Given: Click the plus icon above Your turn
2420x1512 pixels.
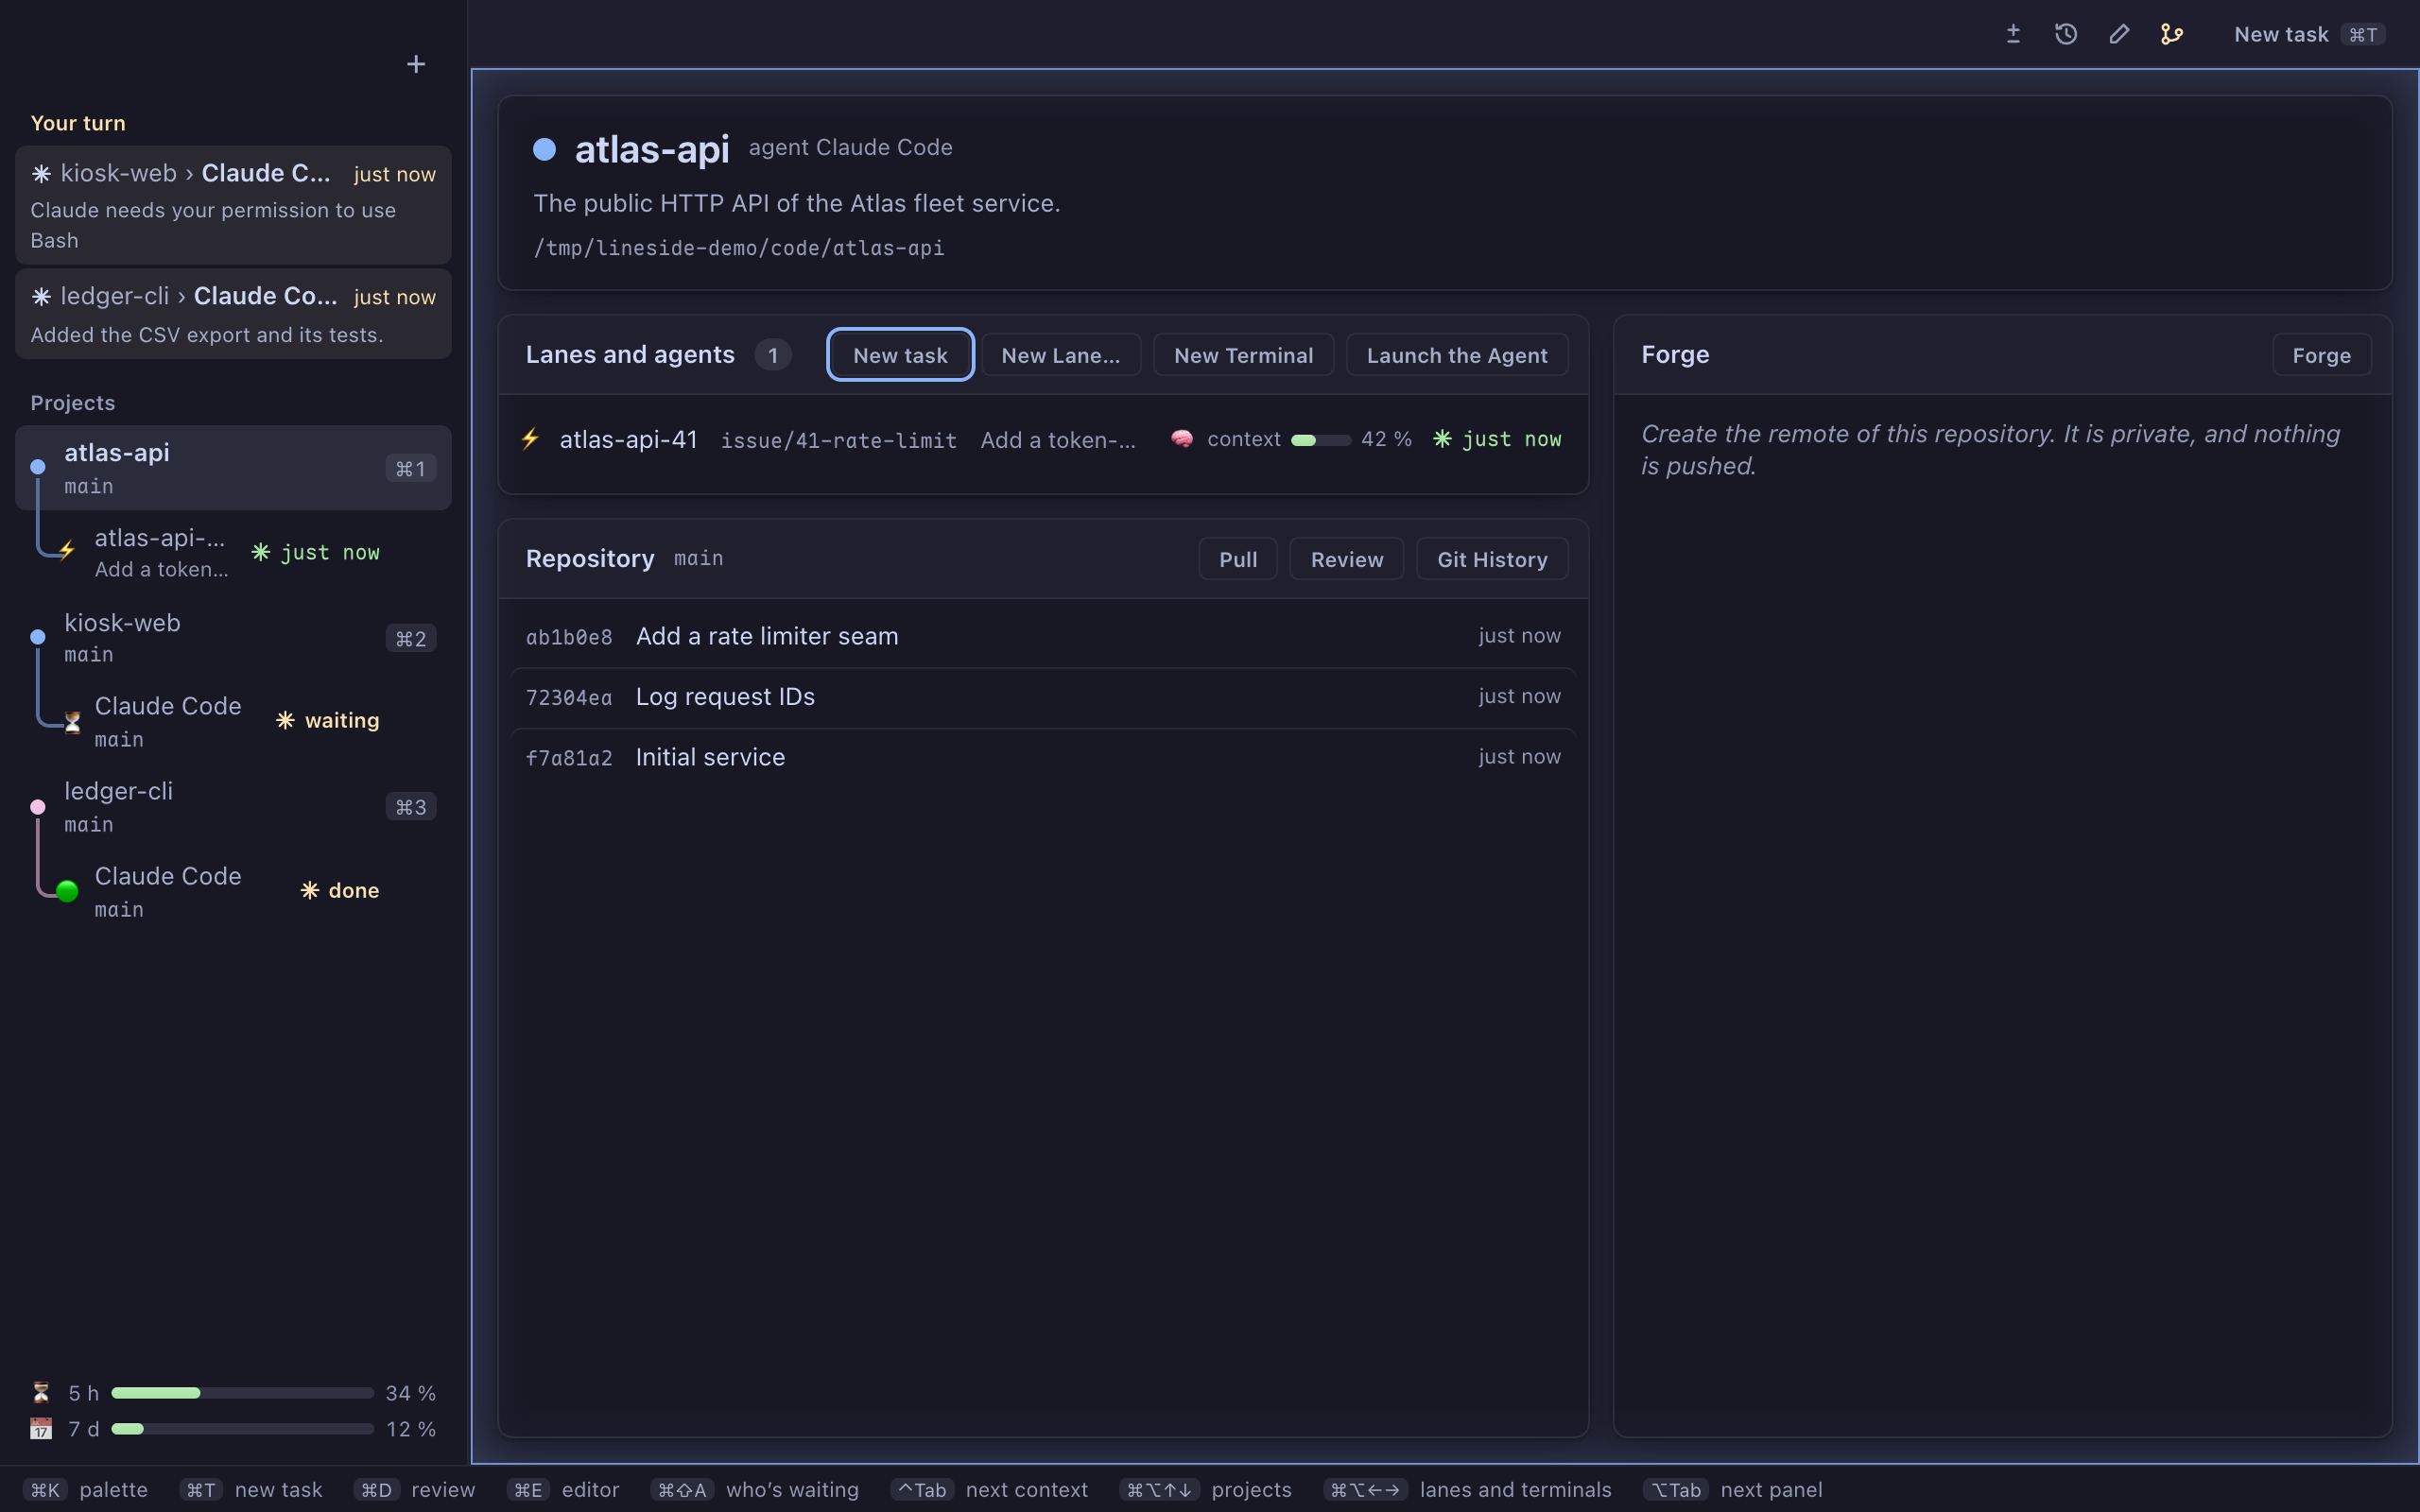Looking at the screenshot, I should [416, 64].
